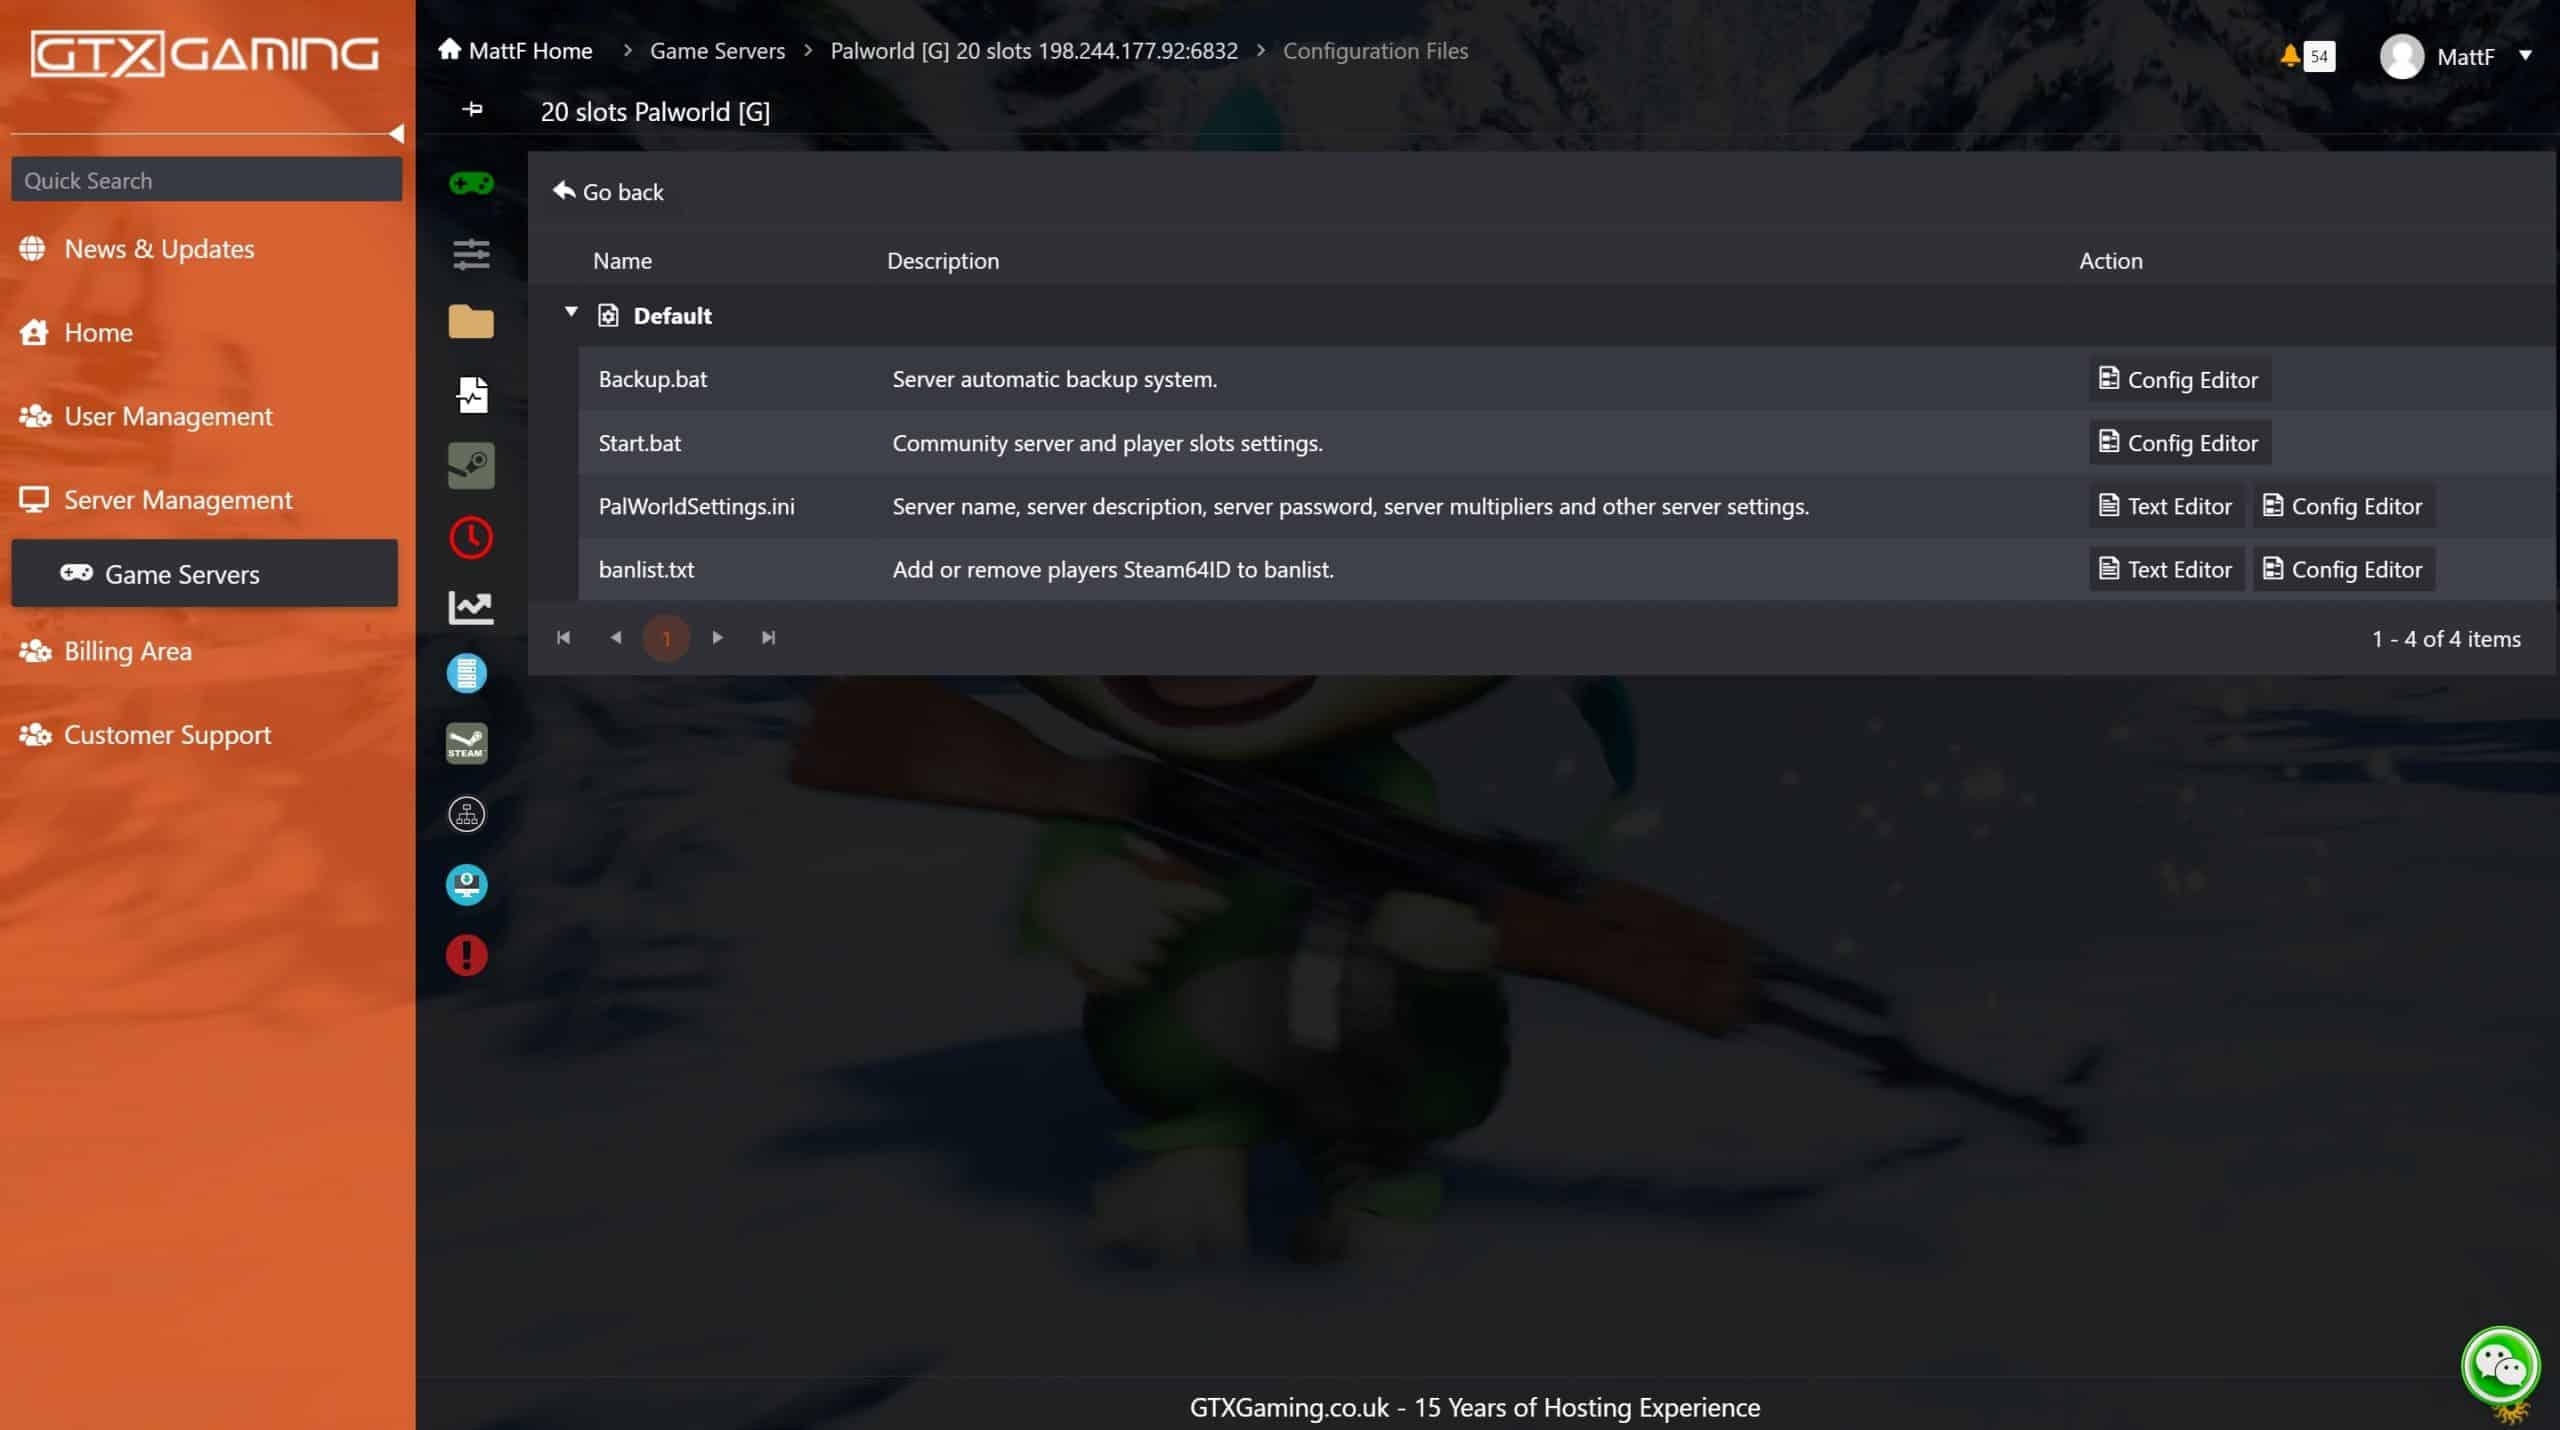2560x1430 pixels.
Task: Open the configuration sliders settings icon
Action: [469, 255]
